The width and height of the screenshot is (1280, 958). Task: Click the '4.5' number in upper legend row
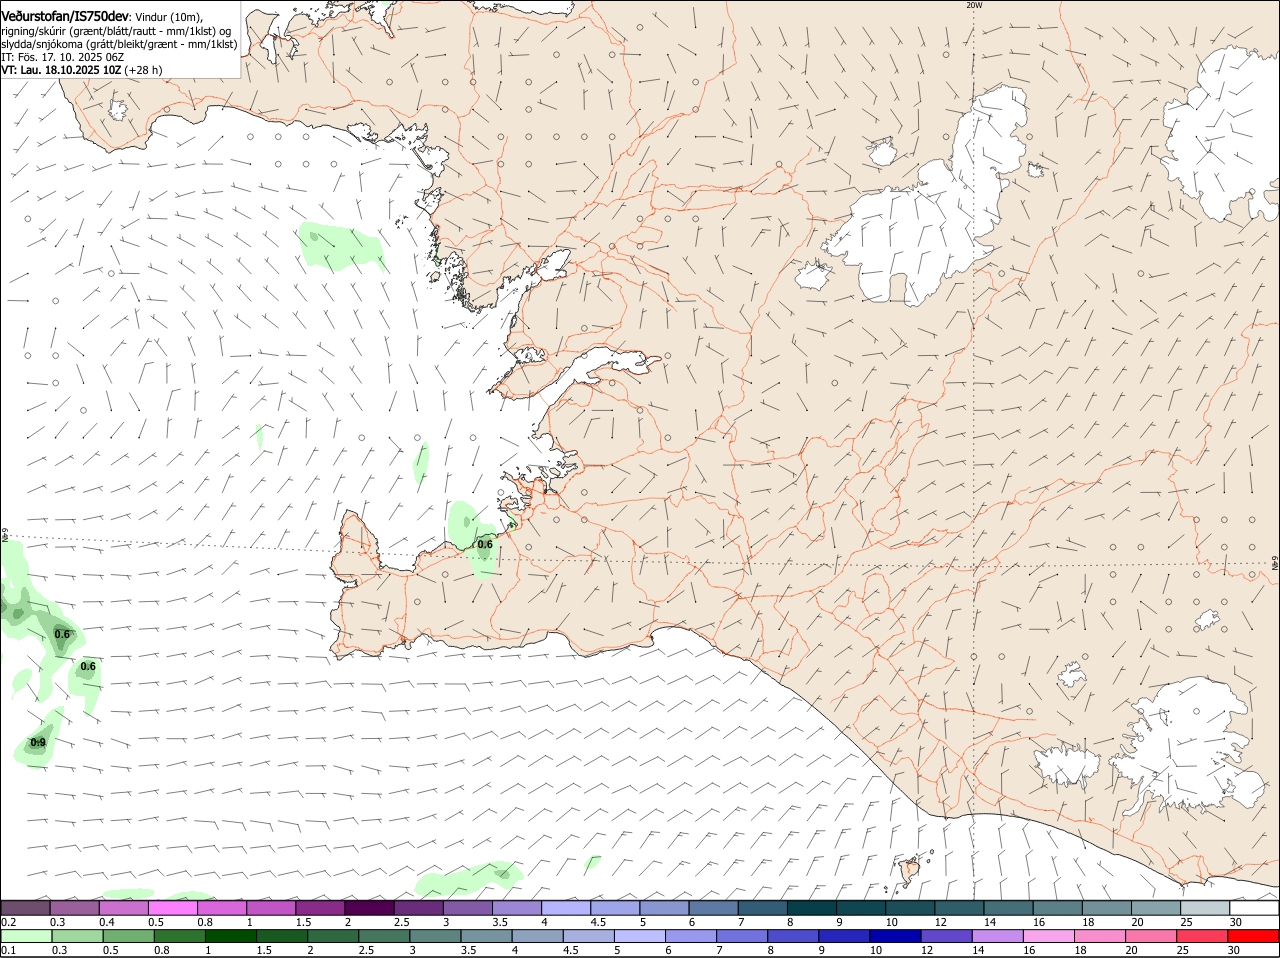pyautogui.click(x=598, y=921)
